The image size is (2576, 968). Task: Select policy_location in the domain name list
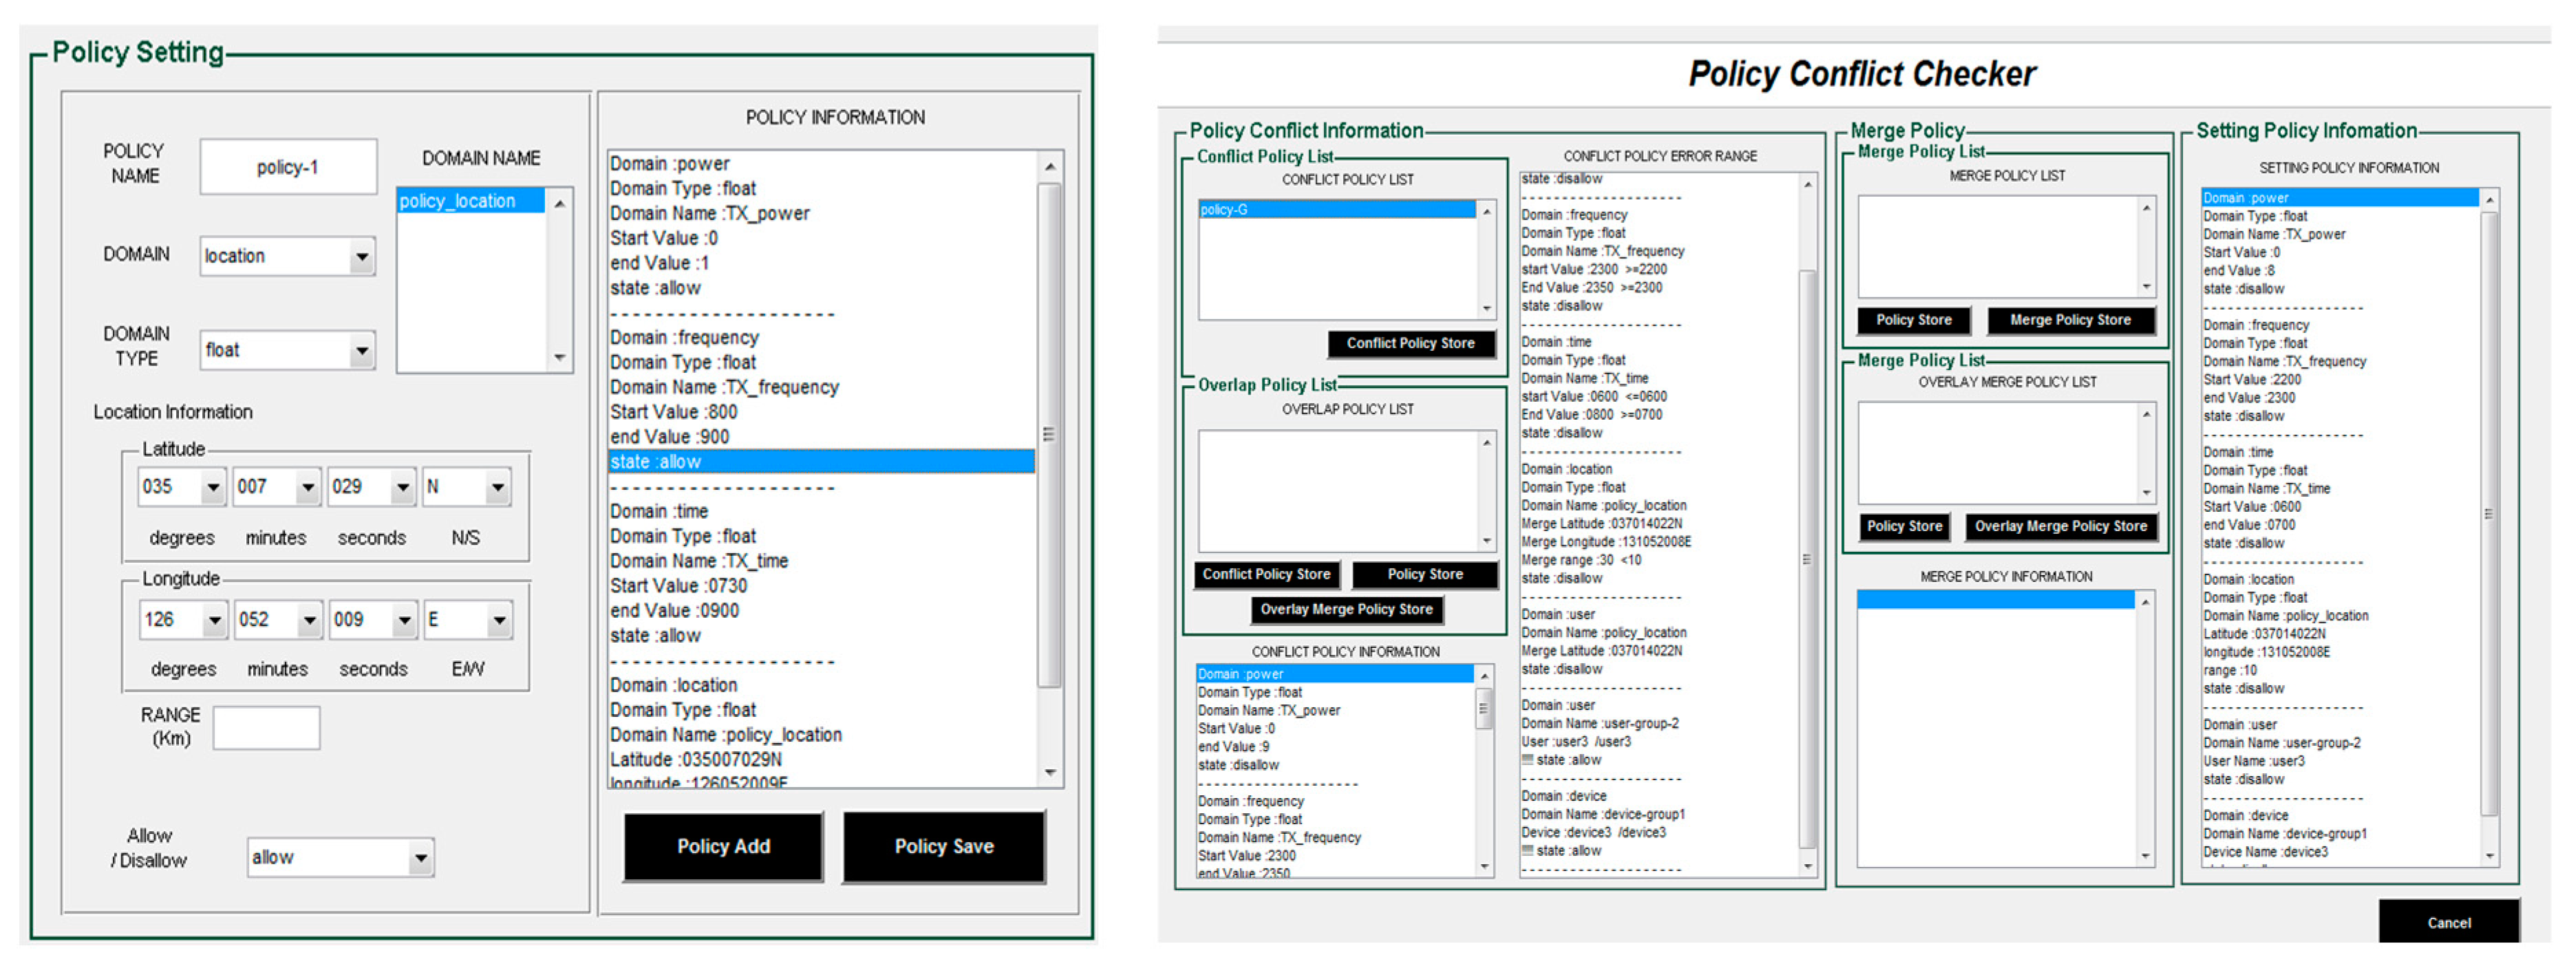(470, 201)
